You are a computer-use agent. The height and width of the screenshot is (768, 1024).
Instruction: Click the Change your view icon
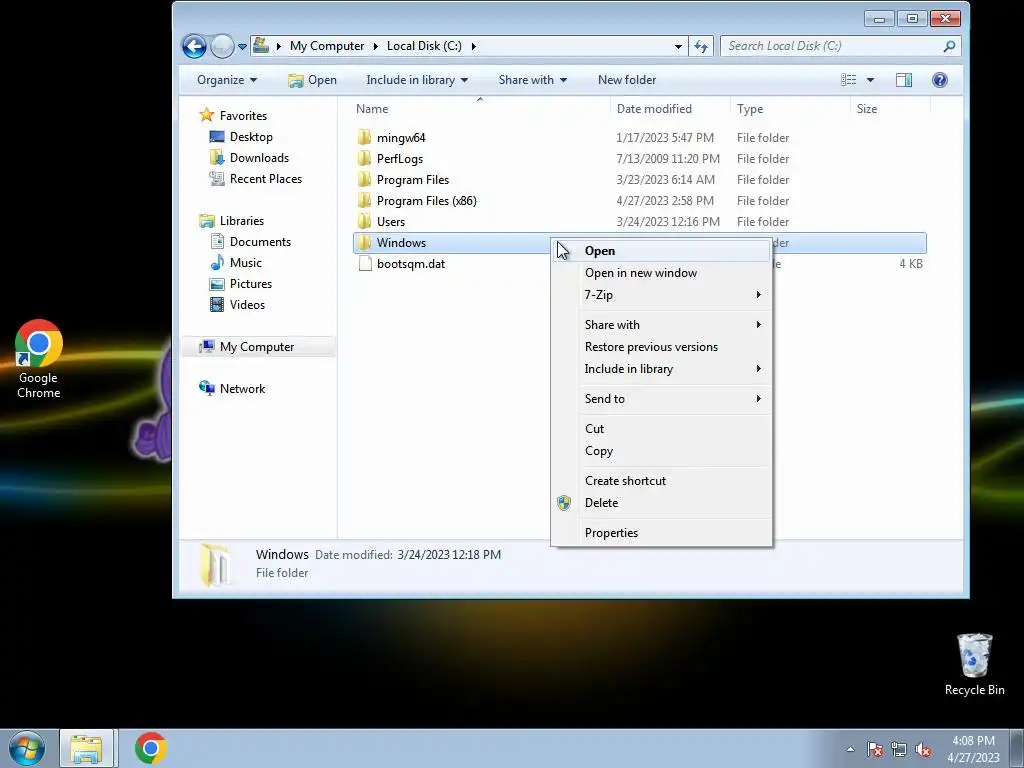[x=848, y=80]
